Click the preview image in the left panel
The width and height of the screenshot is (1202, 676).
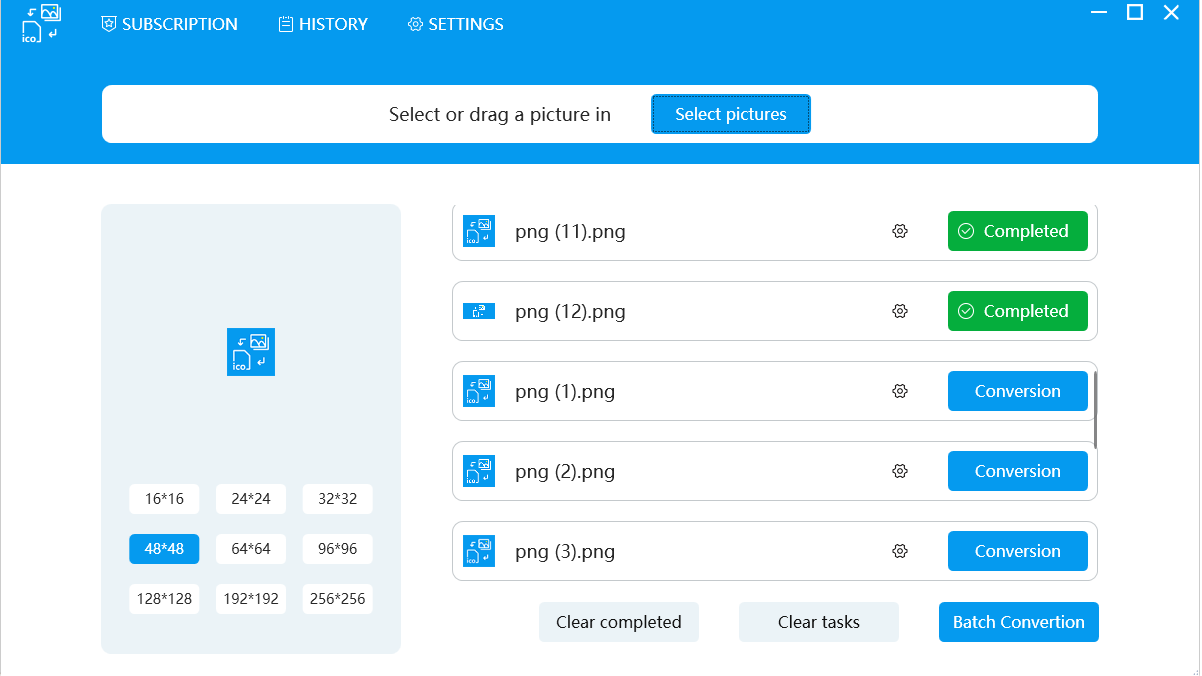tap(251, 352)
